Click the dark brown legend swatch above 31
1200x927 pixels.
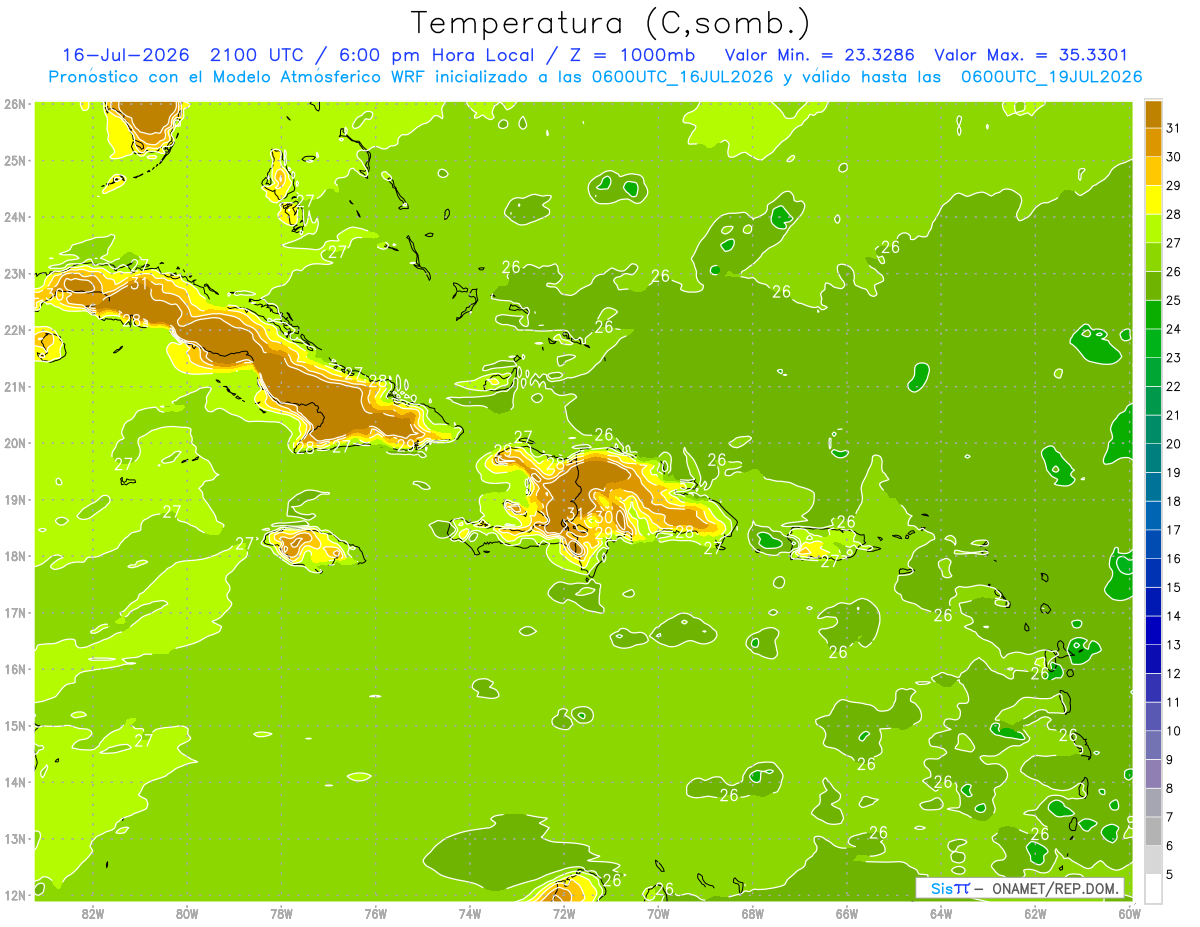(1153, 114)
